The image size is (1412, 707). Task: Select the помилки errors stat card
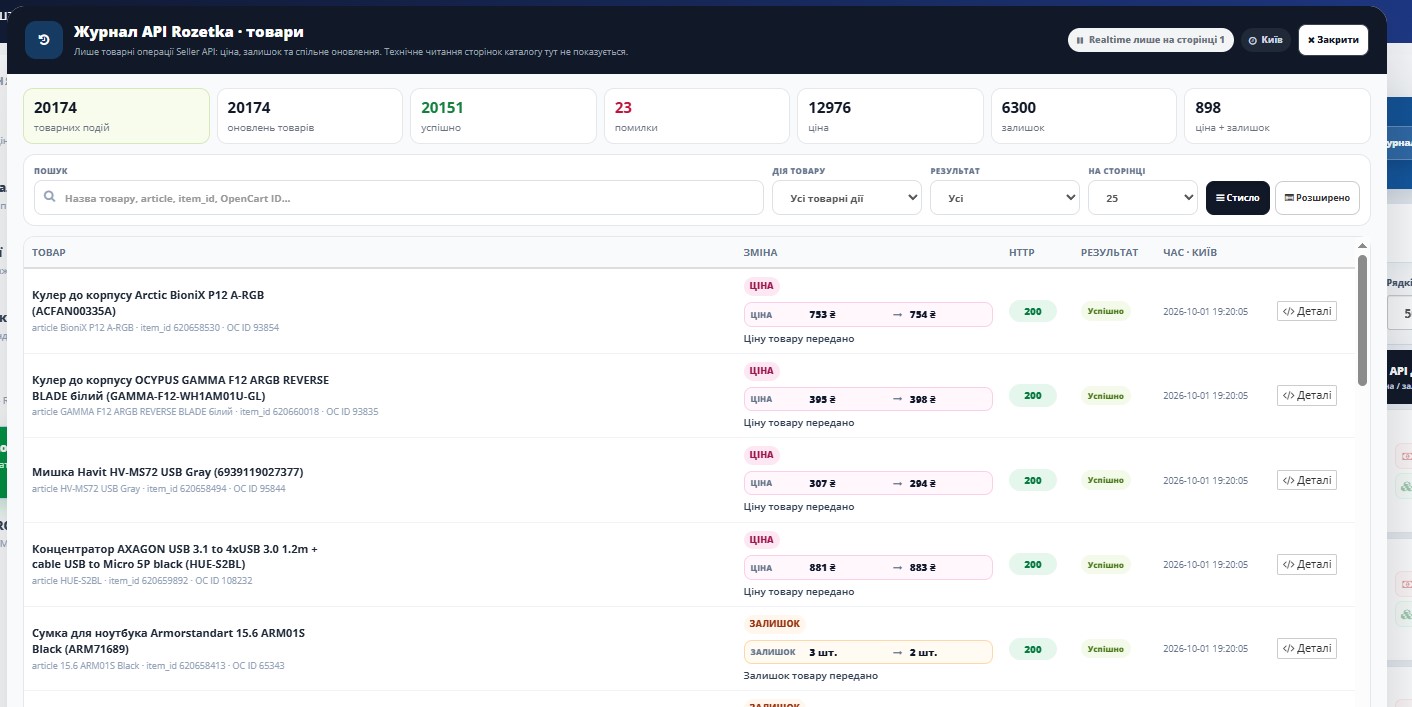pyautogui.click(x=697, y=116)
